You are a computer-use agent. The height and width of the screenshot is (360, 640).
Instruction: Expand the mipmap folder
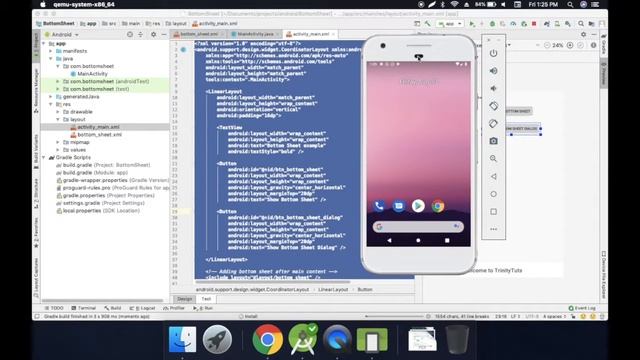58,142
